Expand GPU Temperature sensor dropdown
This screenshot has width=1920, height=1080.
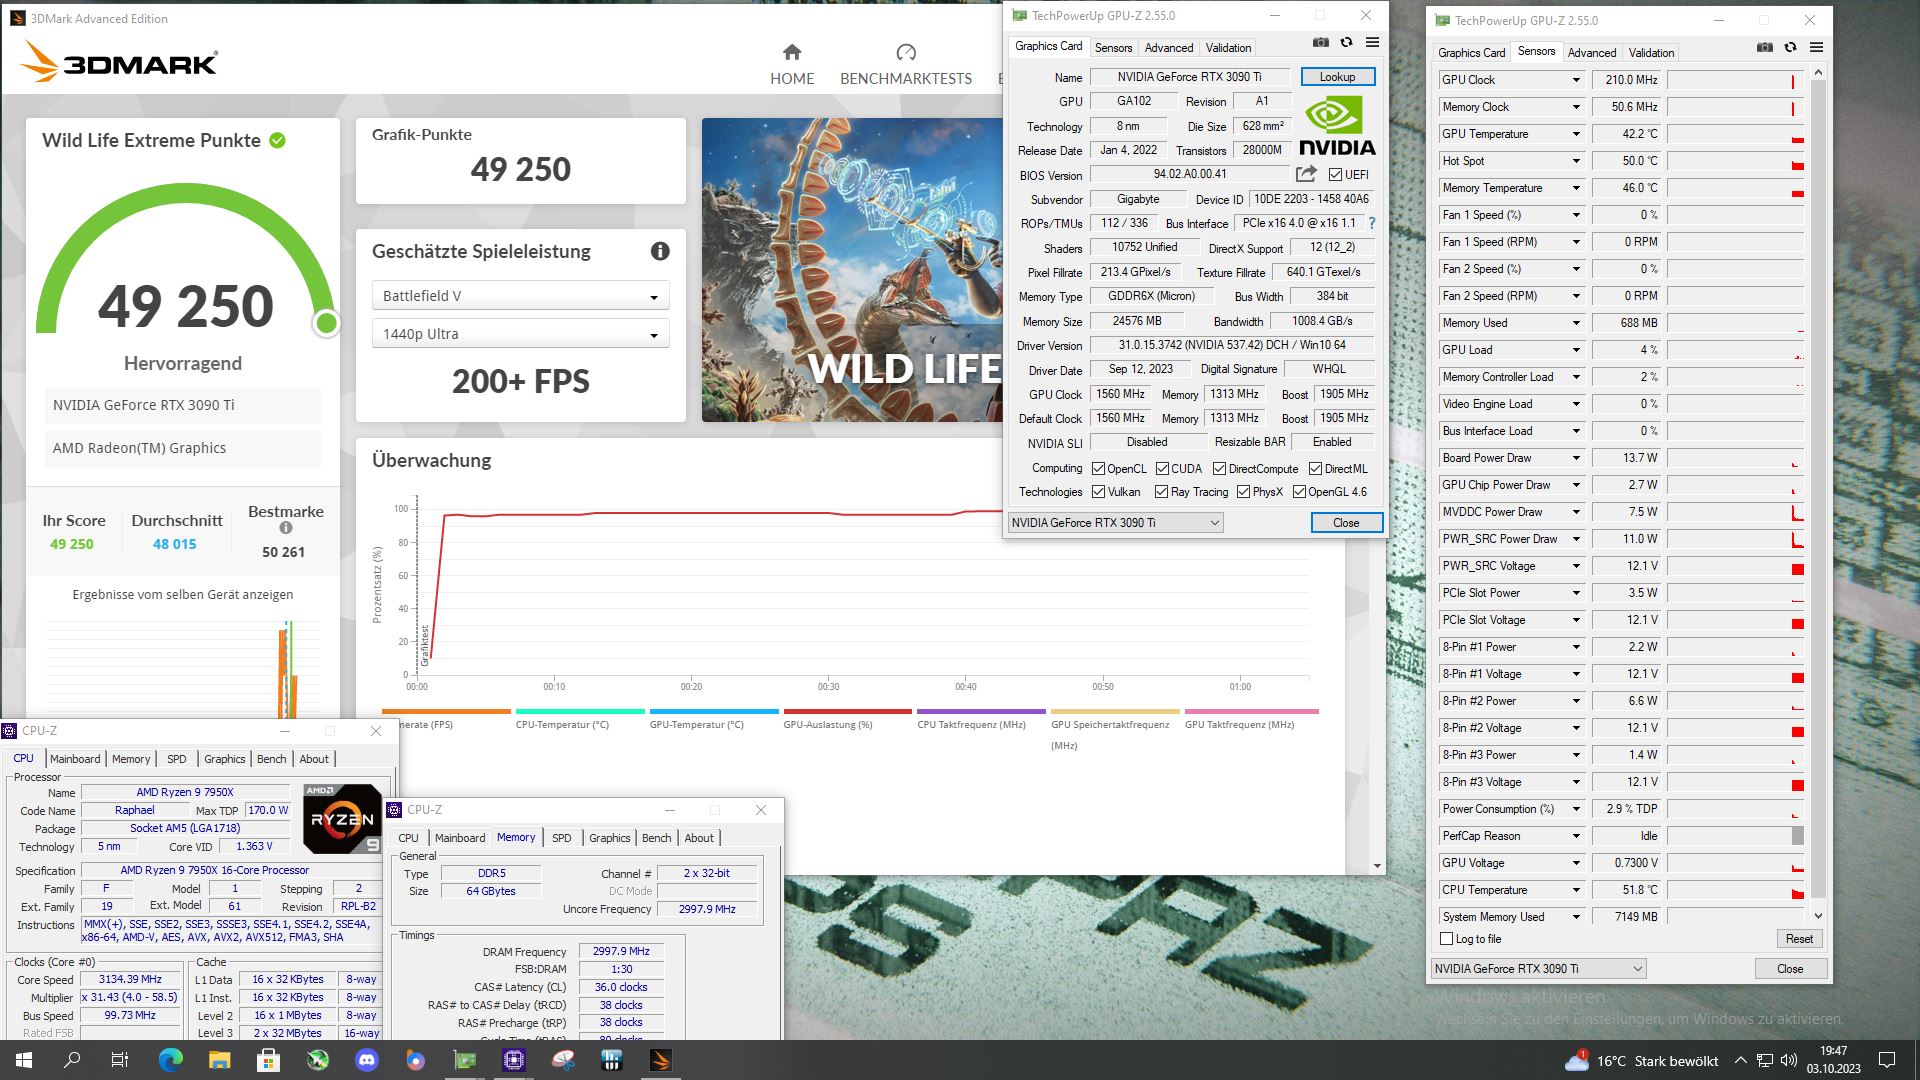(1576, 134)
